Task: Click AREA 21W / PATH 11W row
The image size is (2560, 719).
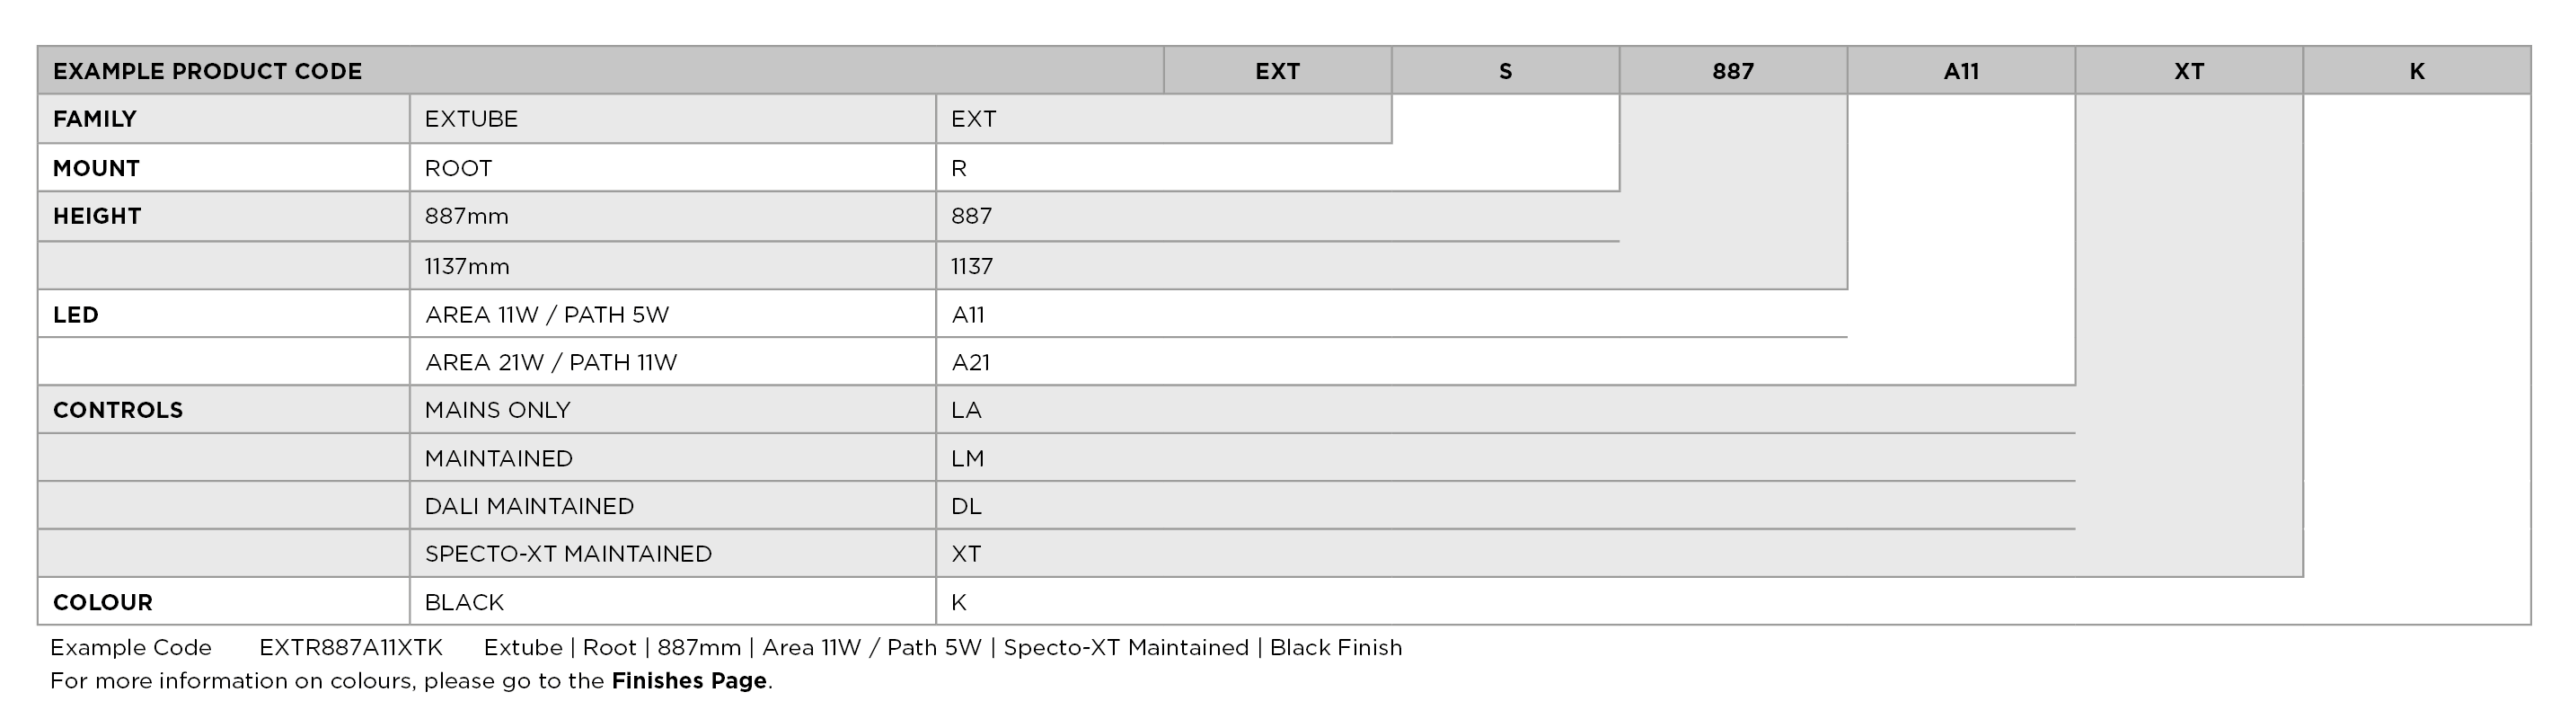Action: pos(551,362)
